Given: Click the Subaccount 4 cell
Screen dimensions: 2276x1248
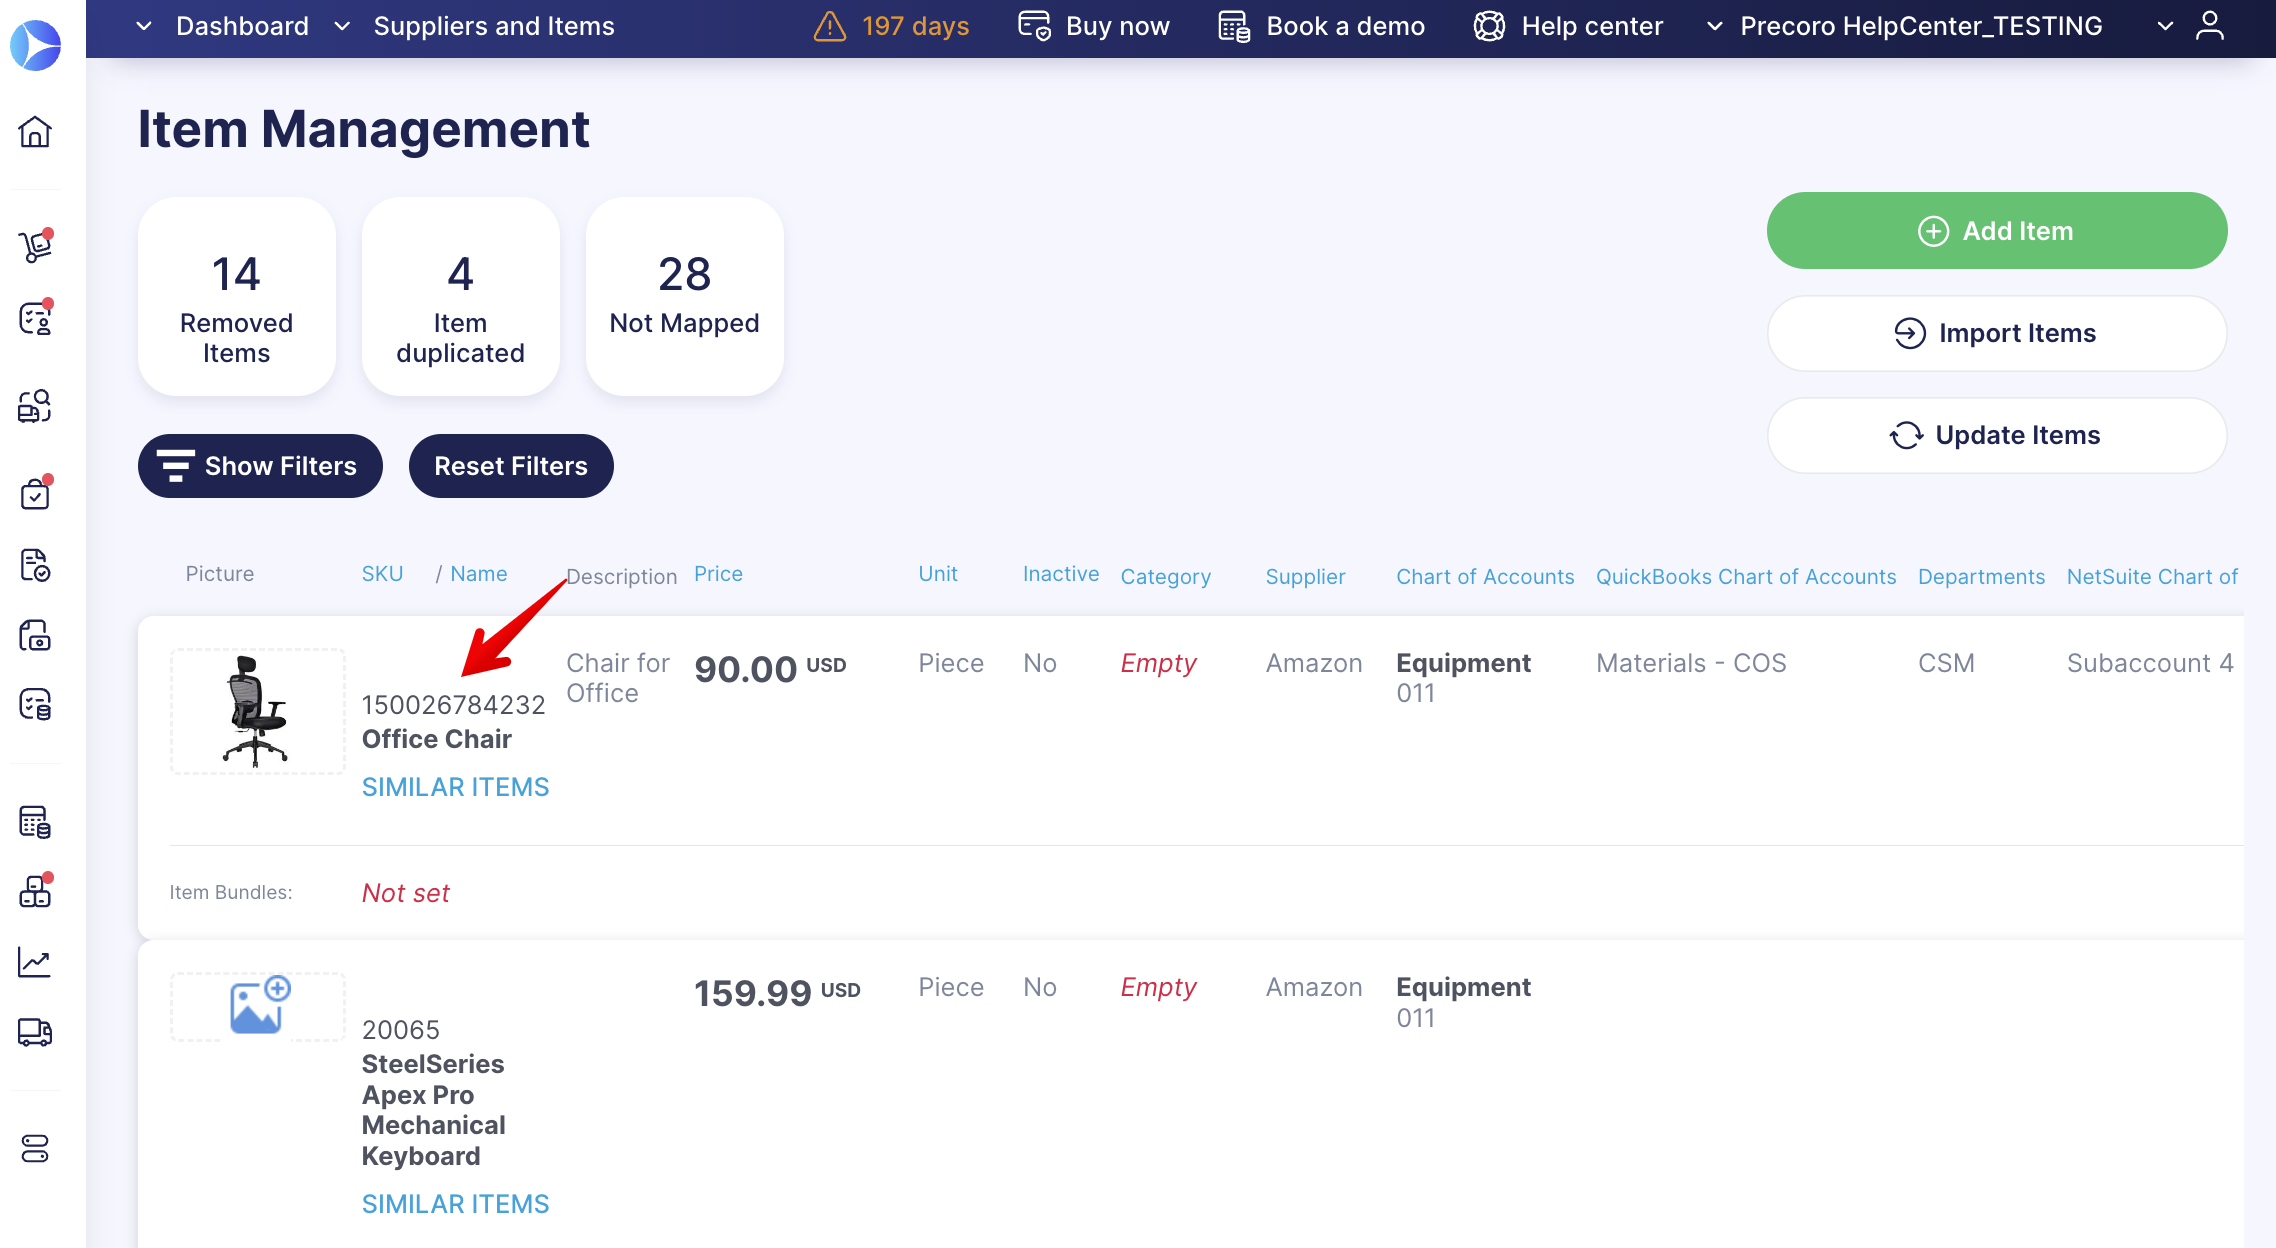Looking at the screenshot, I should tap(2150, 663).
